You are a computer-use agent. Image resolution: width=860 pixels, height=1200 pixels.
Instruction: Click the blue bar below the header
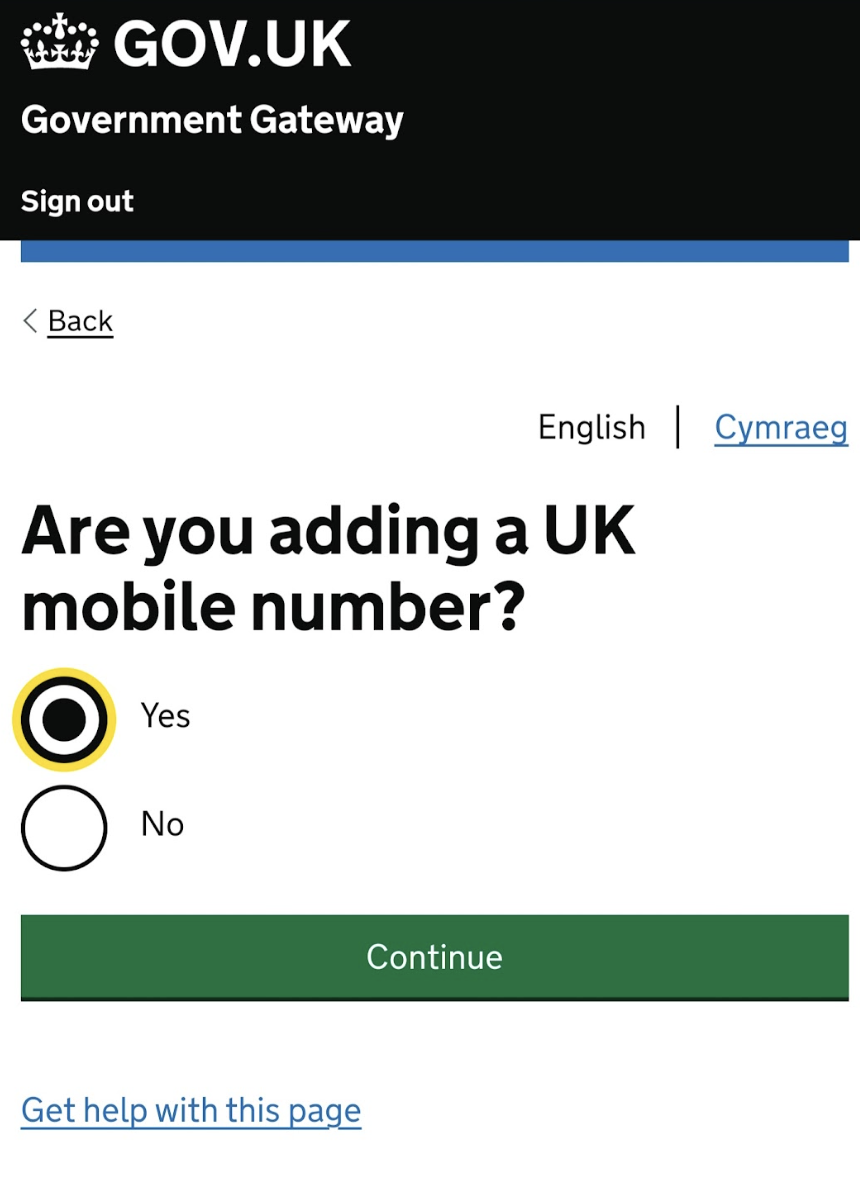[x=435, y=251]
